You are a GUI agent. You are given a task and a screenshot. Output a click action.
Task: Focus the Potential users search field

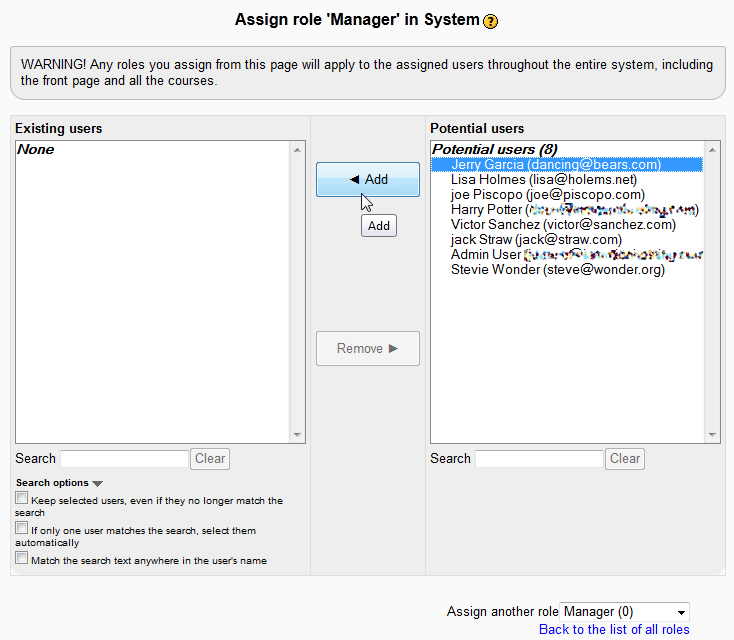click(x=539, y=459)
